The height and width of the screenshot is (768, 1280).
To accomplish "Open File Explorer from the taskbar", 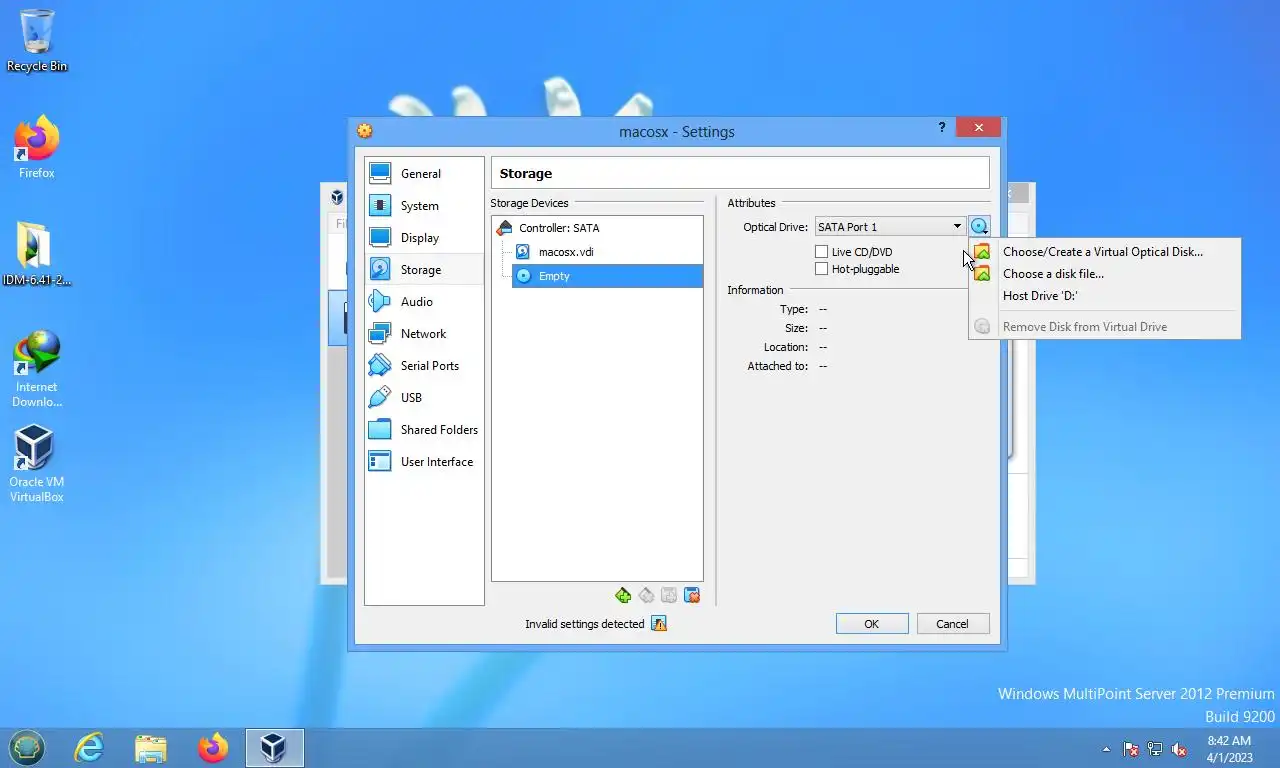I will (x=151, y=748).
